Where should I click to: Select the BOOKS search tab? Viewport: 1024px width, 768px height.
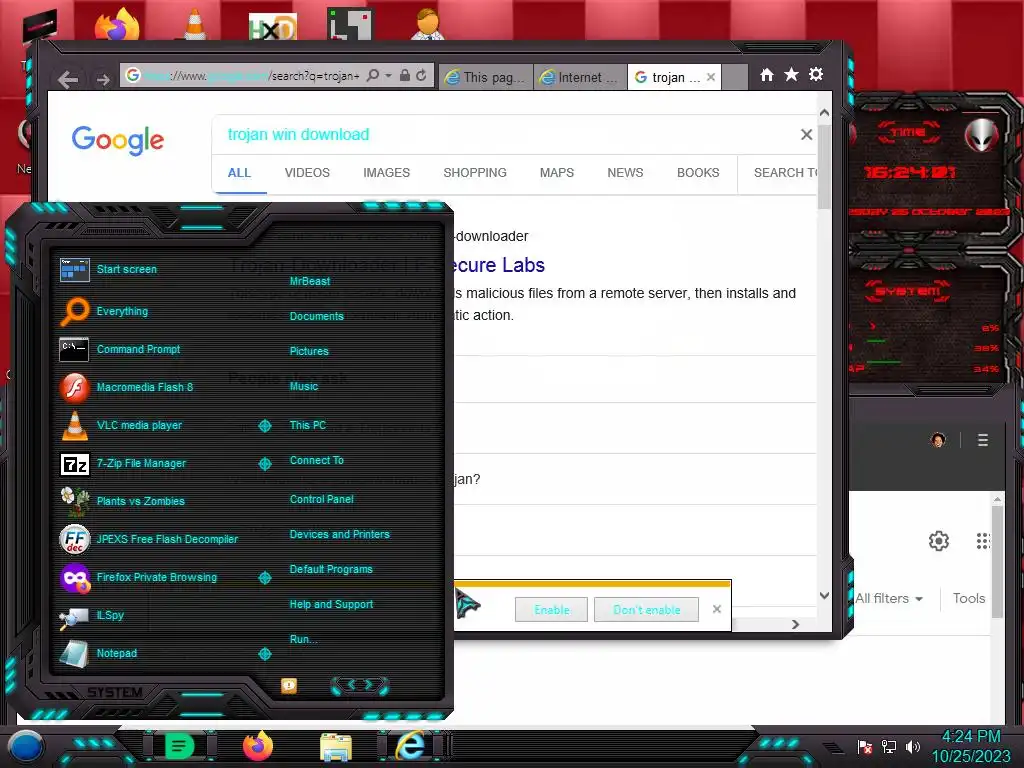(x=698, y=172)
